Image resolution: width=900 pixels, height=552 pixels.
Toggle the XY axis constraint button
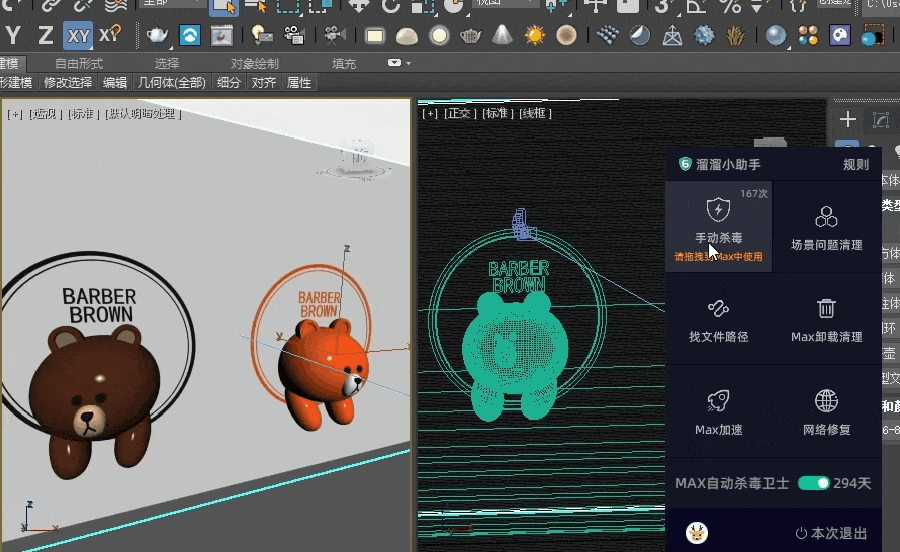pyautogui.click(x=78, y=36)
